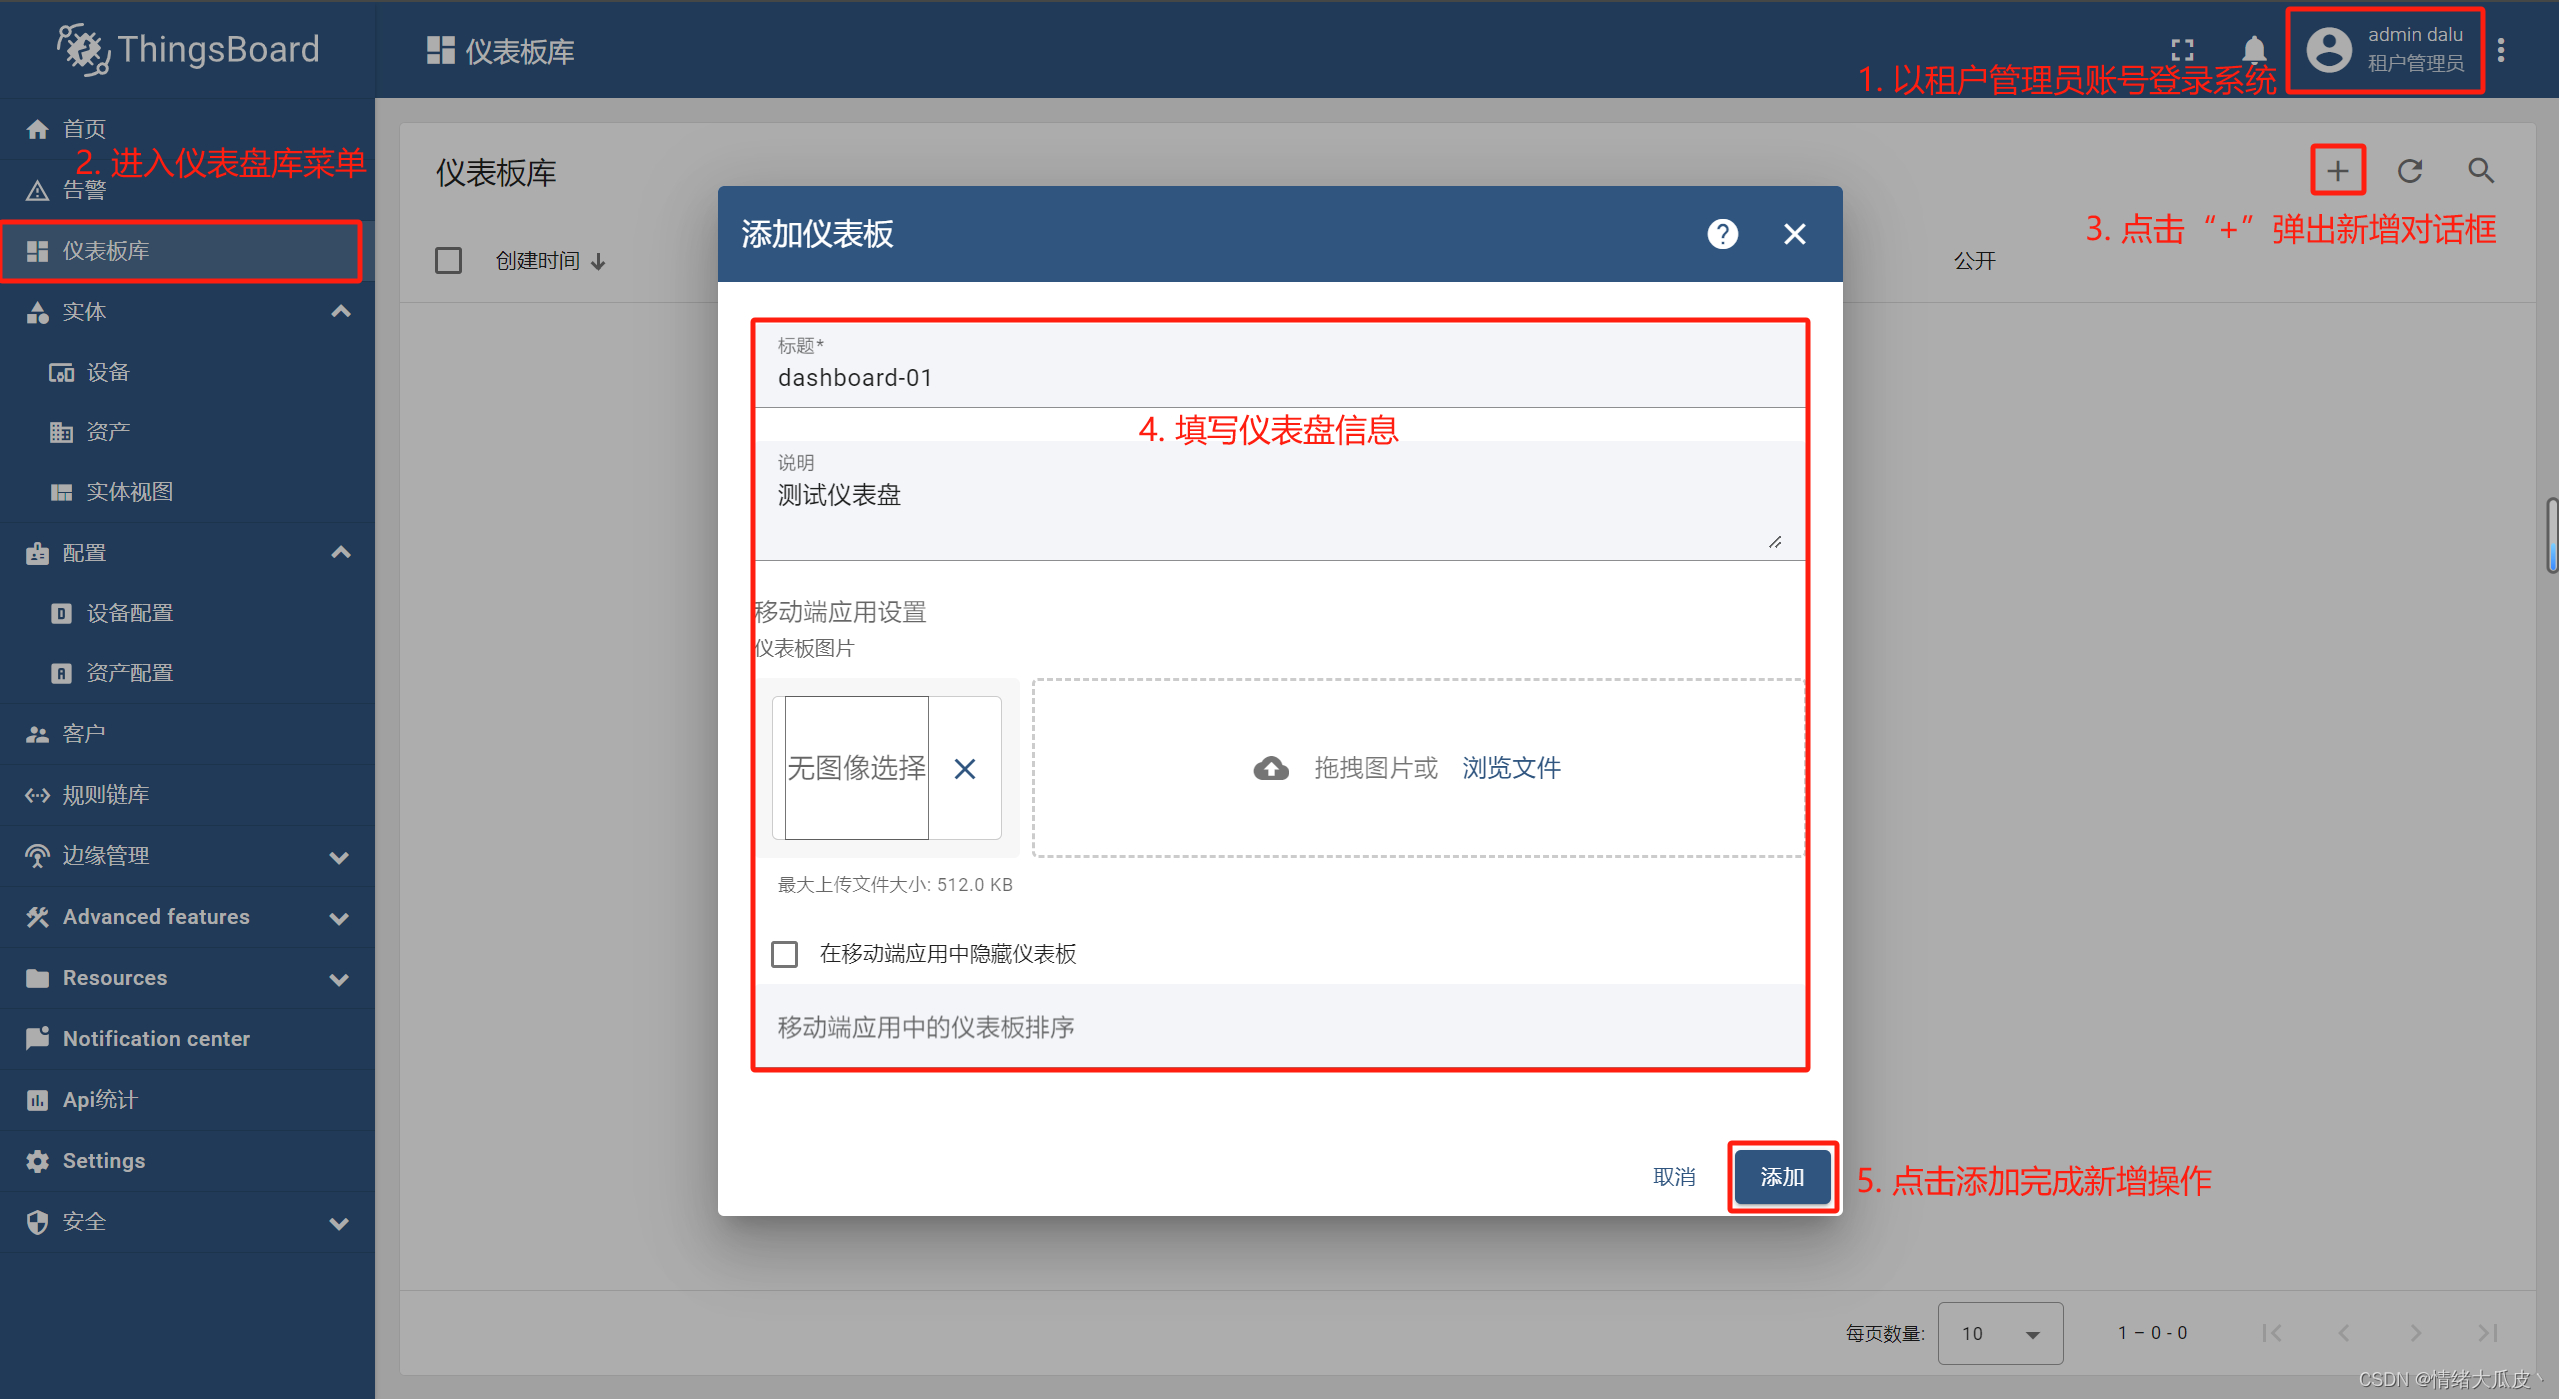
Task: Expand the 边缘管理 section
Action: [x=340, y=857]
